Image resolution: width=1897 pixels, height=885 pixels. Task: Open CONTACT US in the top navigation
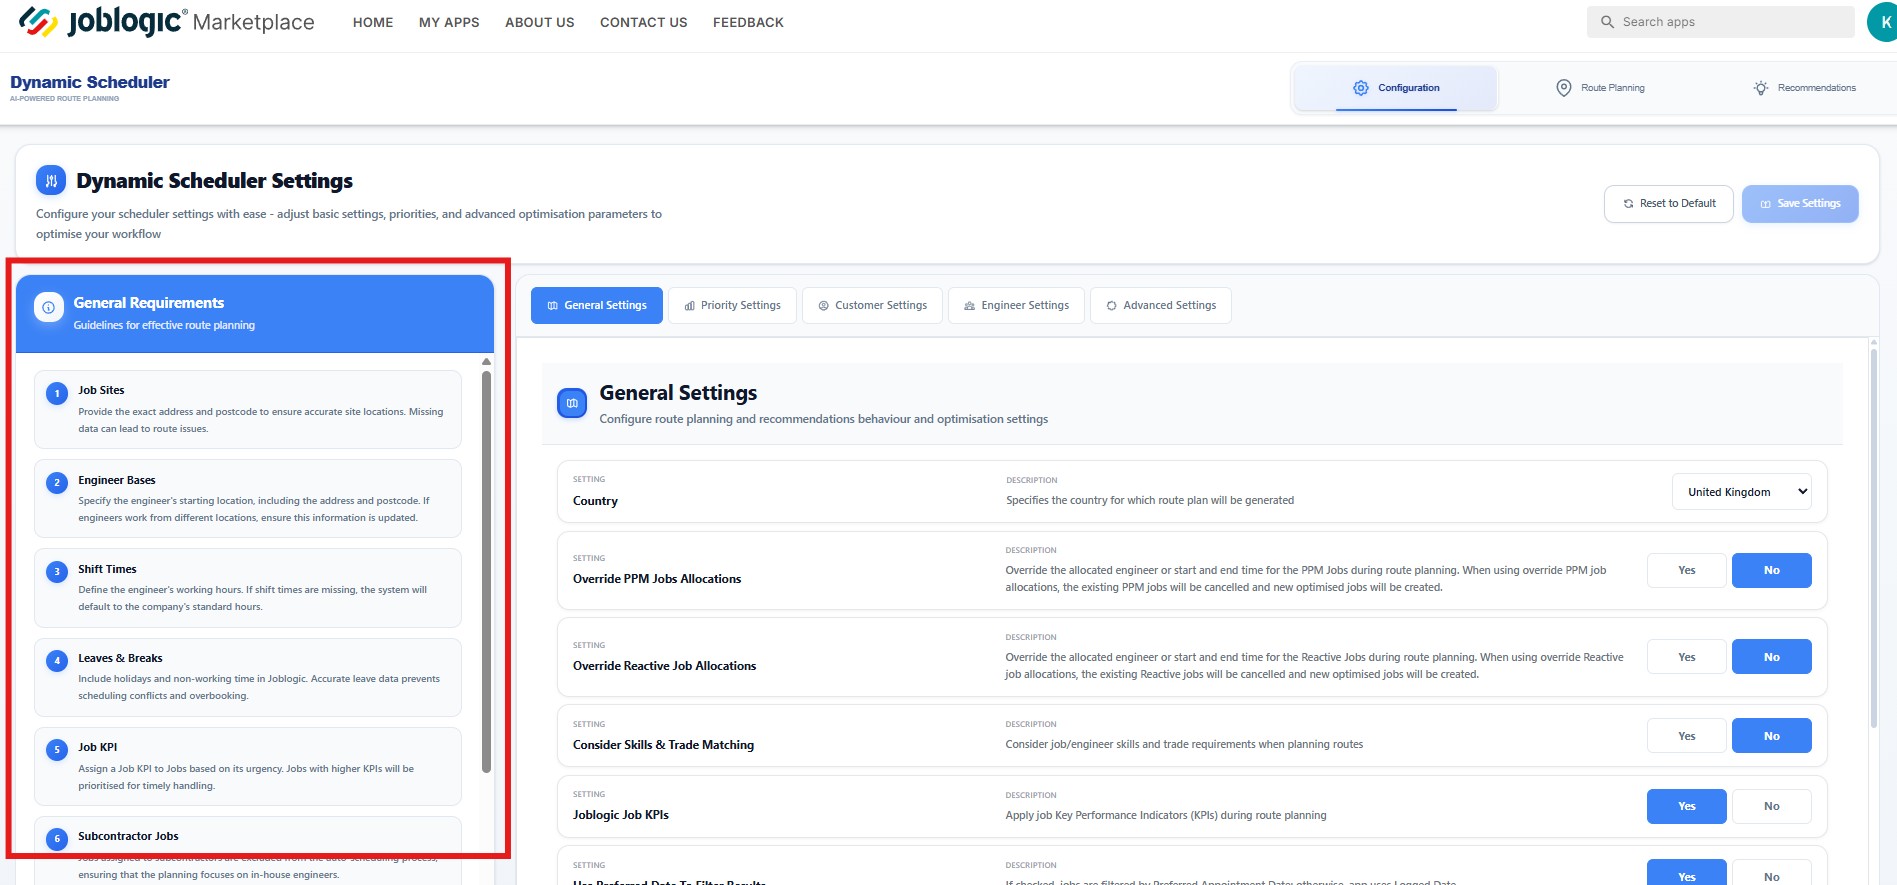(644, 22)
